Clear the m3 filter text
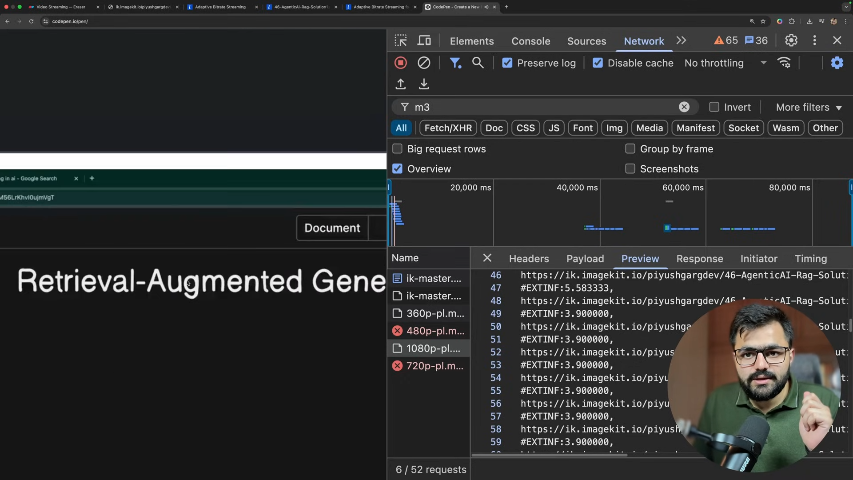This screenshot has width=853, height=480. tap(684, 107)
